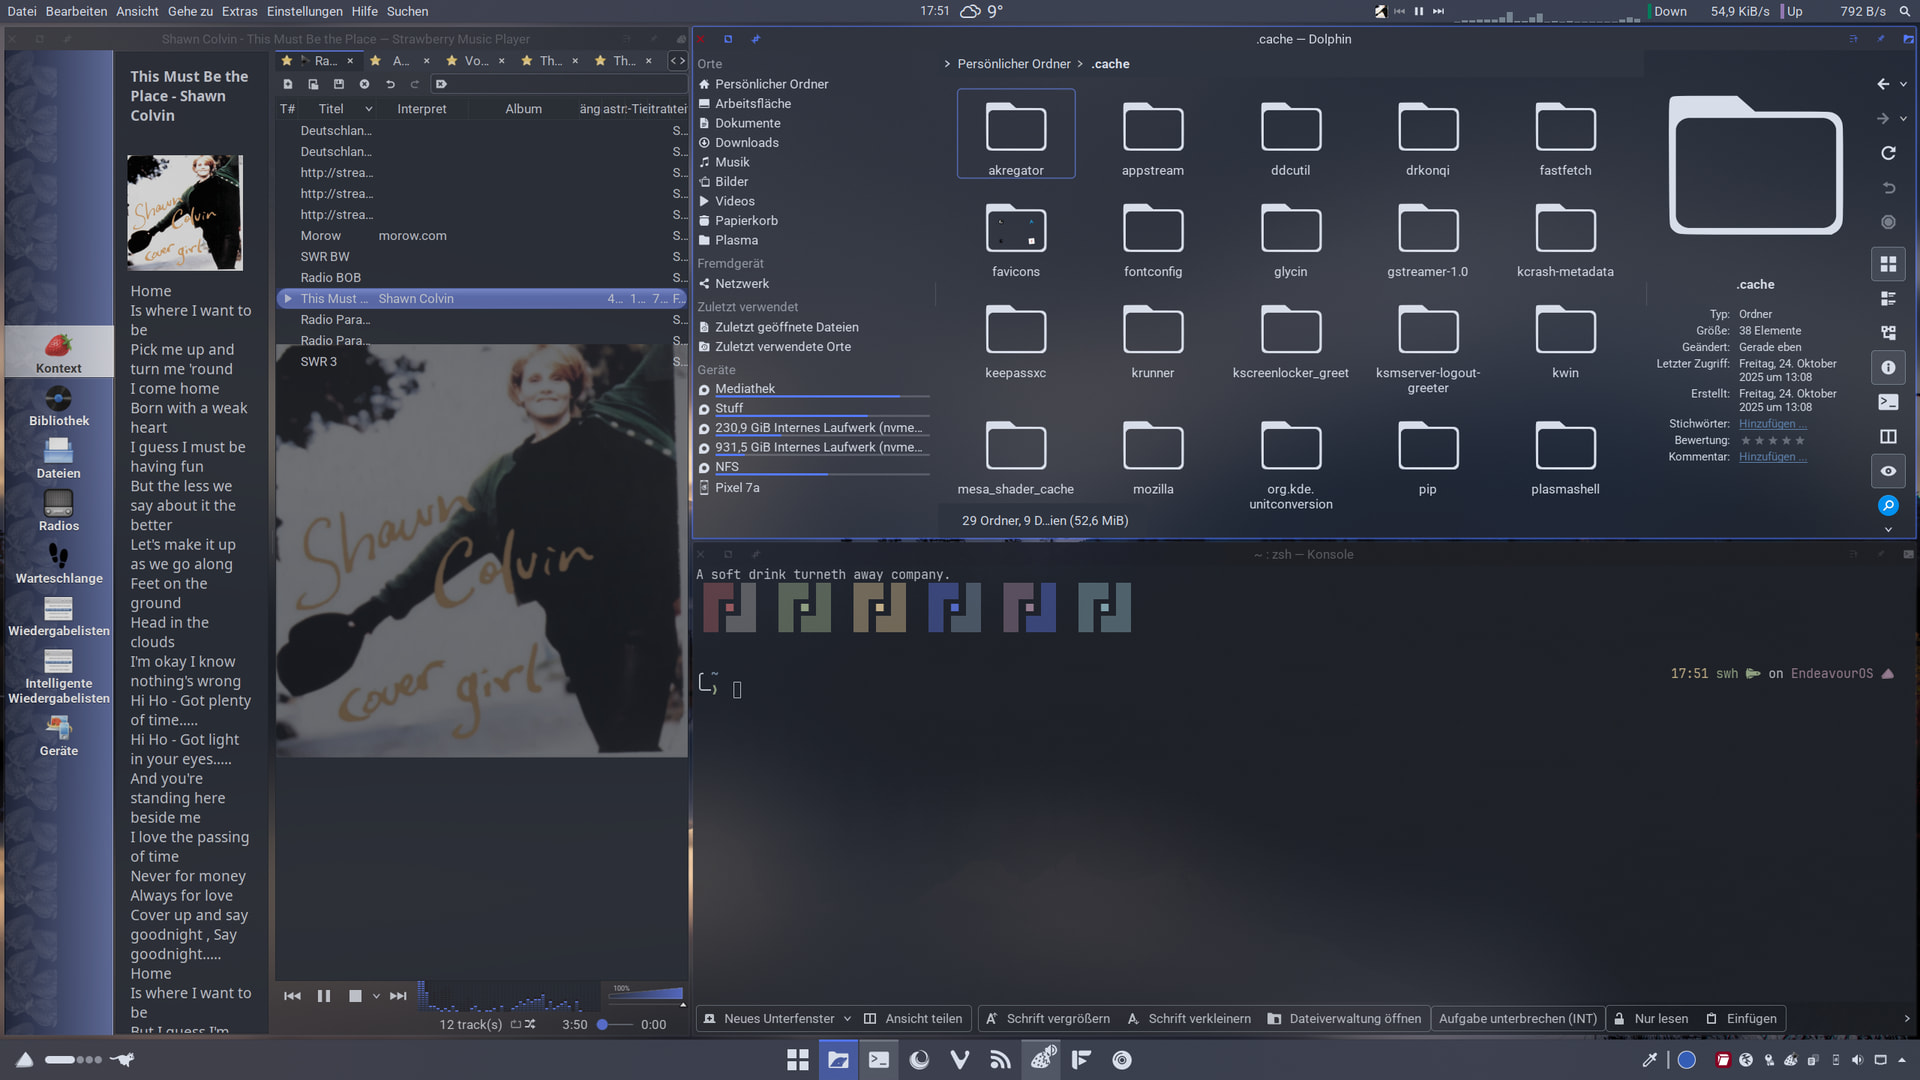Click the clear playlist icon
This screenshot has width=1920, height=1080.
click(x=364, y=84)
